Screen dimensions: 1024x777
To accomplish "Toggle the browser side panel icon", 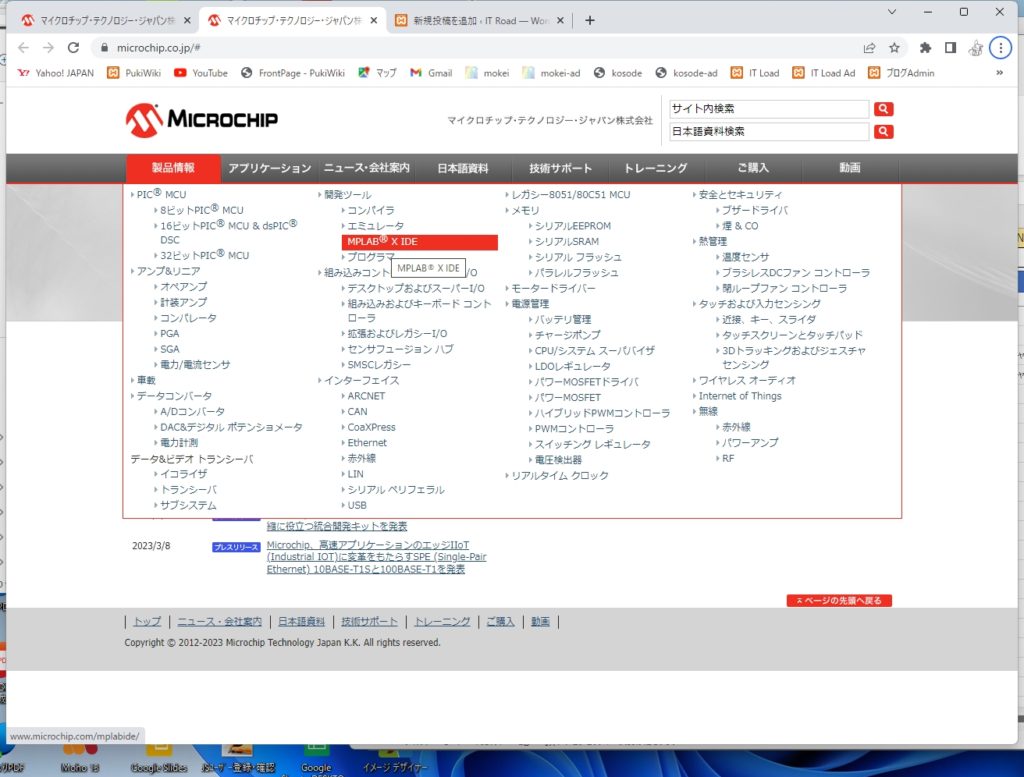I will (950, 47).
